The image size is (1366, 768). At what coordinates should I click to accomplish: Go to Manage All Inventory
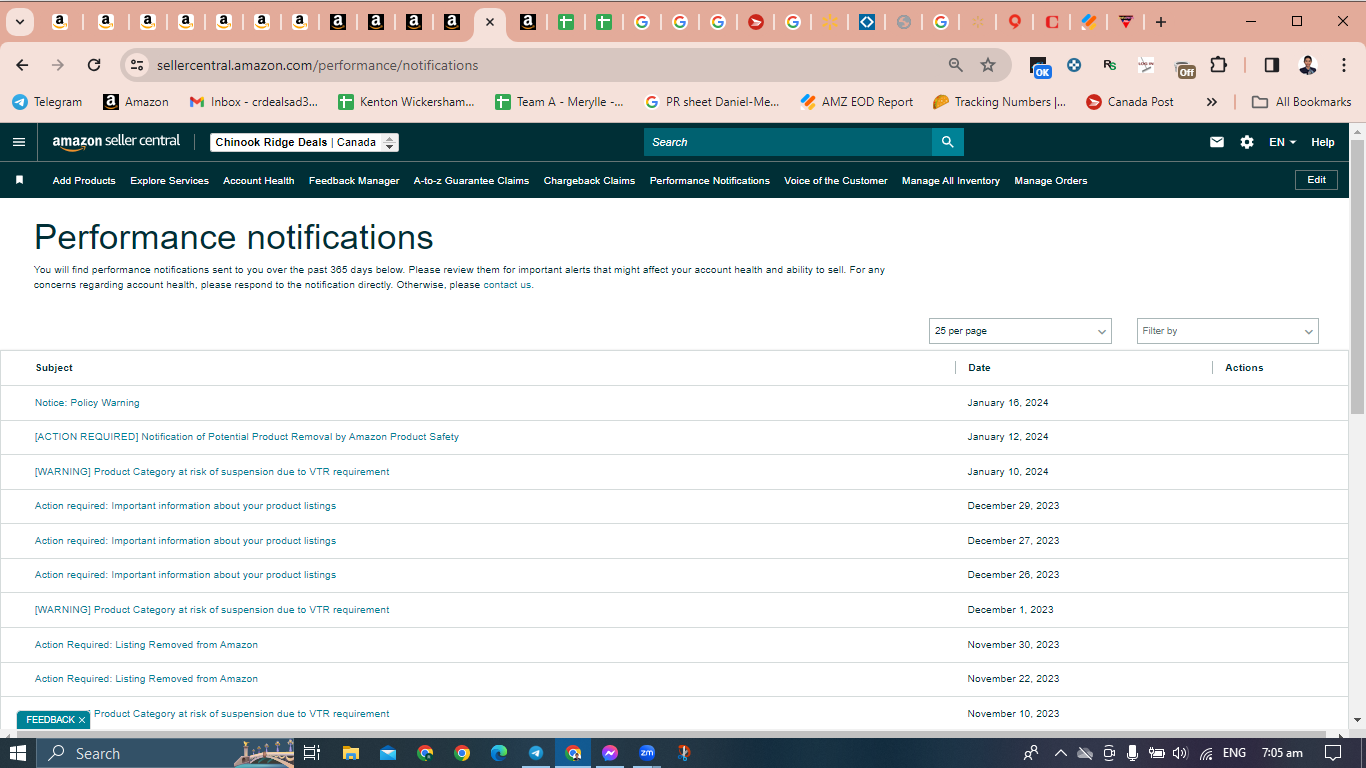(x=951, y=181)
